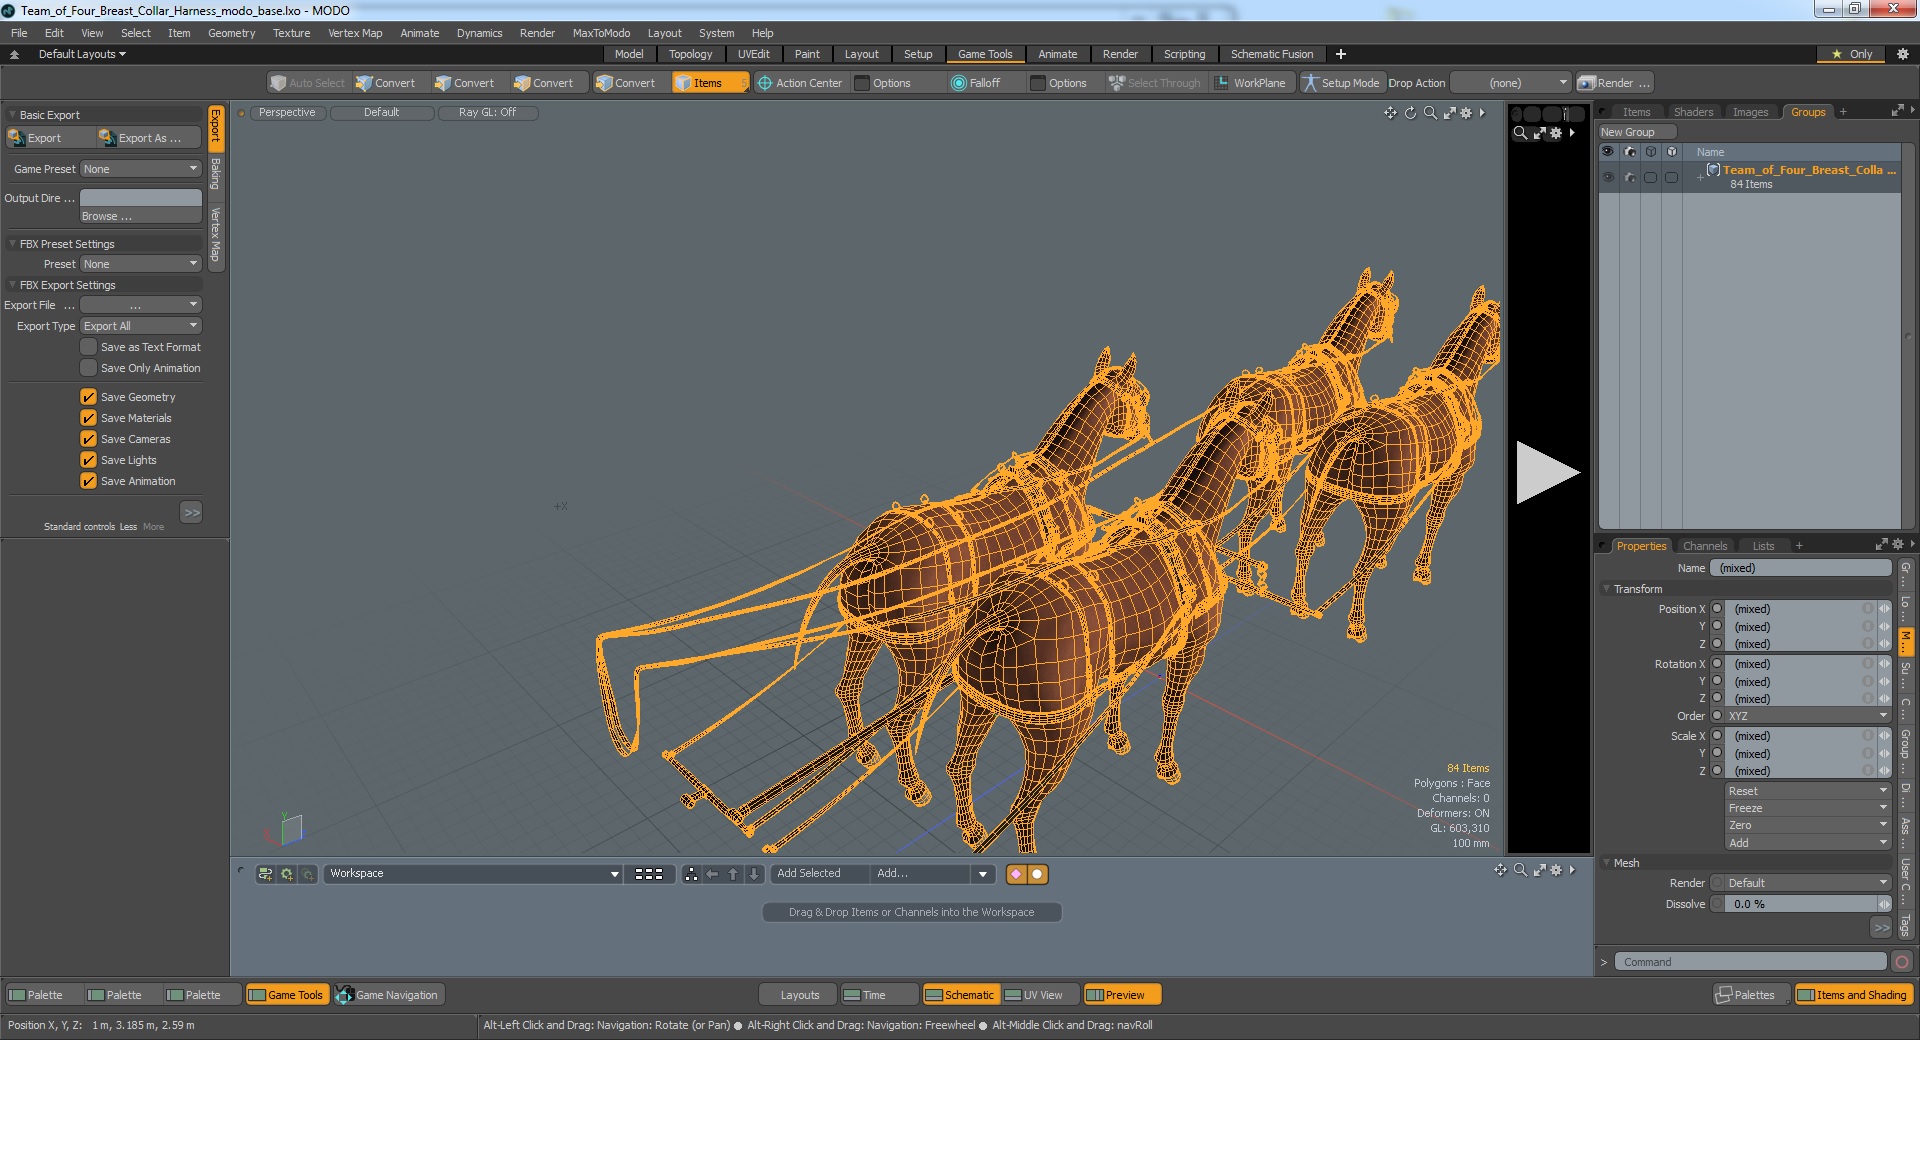
Task: Click the 3D viewport zoom magnifier icon
Action: (1430, 113)
